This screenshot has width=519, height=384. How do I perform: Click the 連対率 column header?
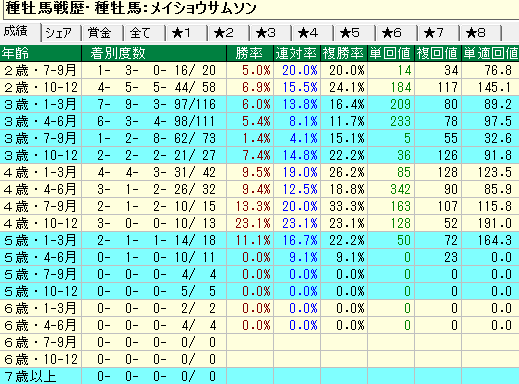[x=297, y=53]
